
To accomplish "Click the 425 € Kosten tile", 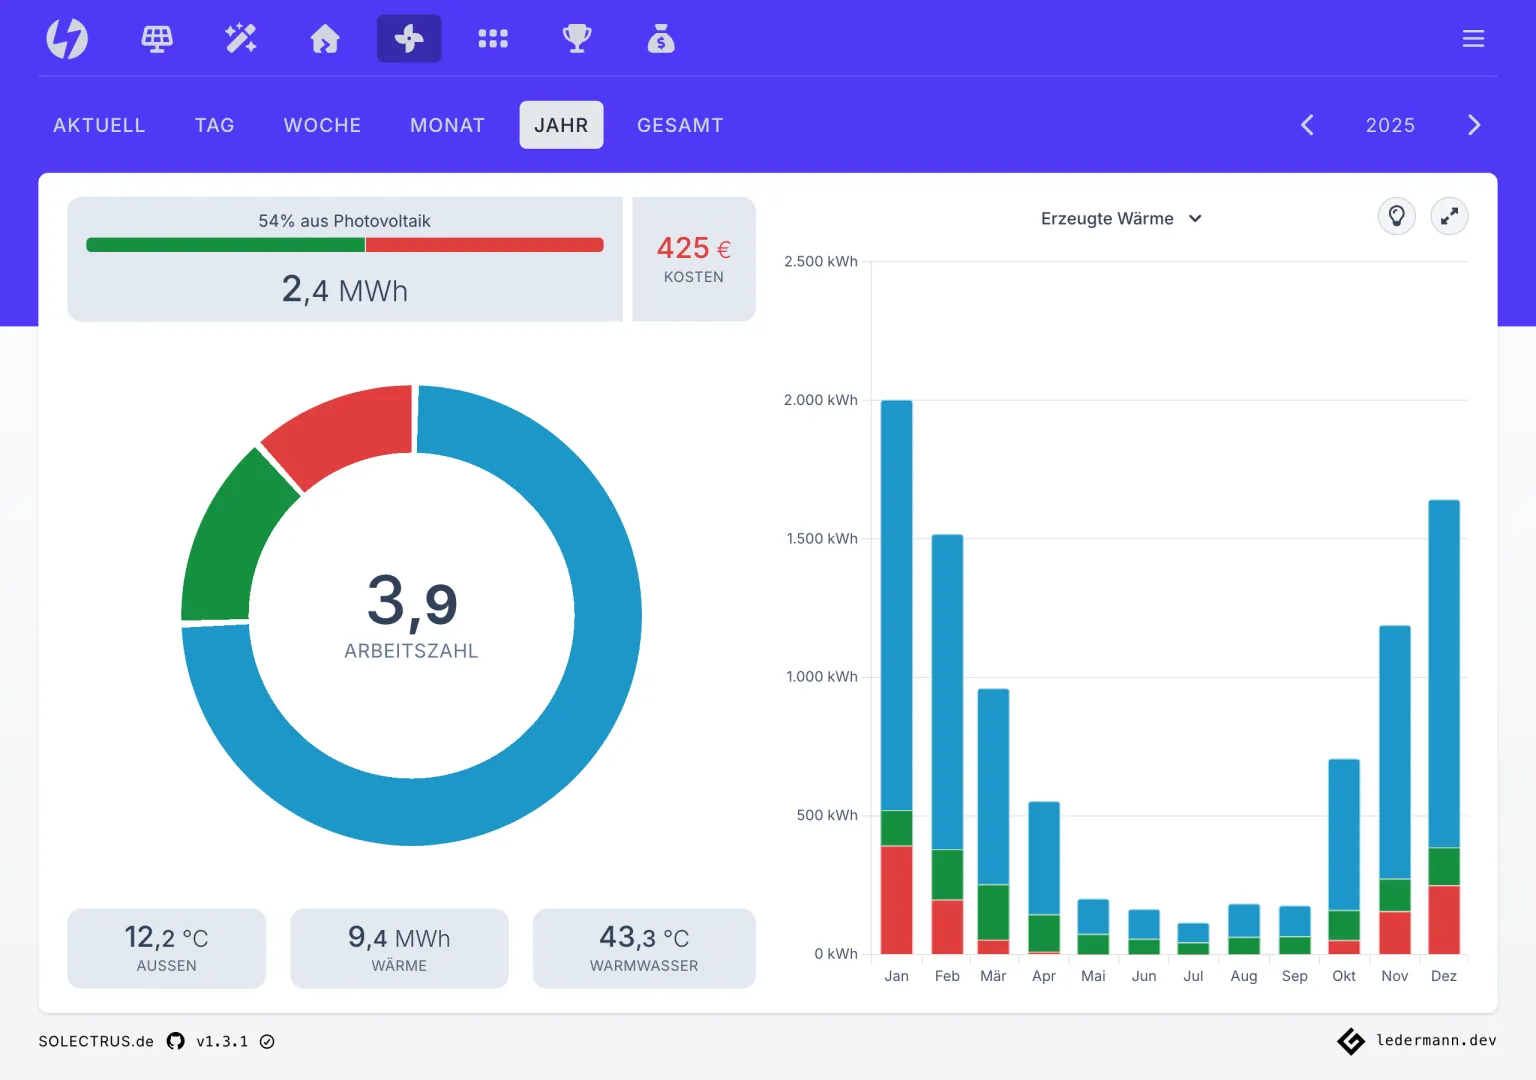I will click(694, 259).
